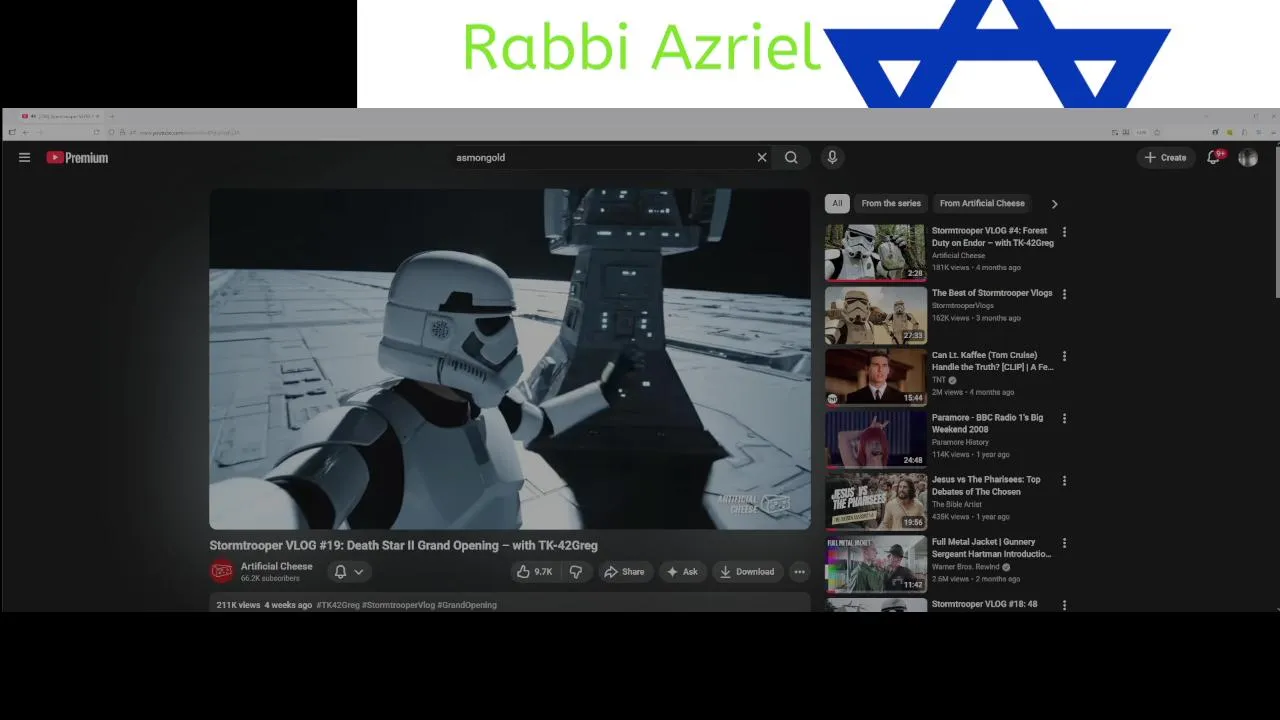Open options menu for Stormtrooper VLOG #4

[1064, 232]
